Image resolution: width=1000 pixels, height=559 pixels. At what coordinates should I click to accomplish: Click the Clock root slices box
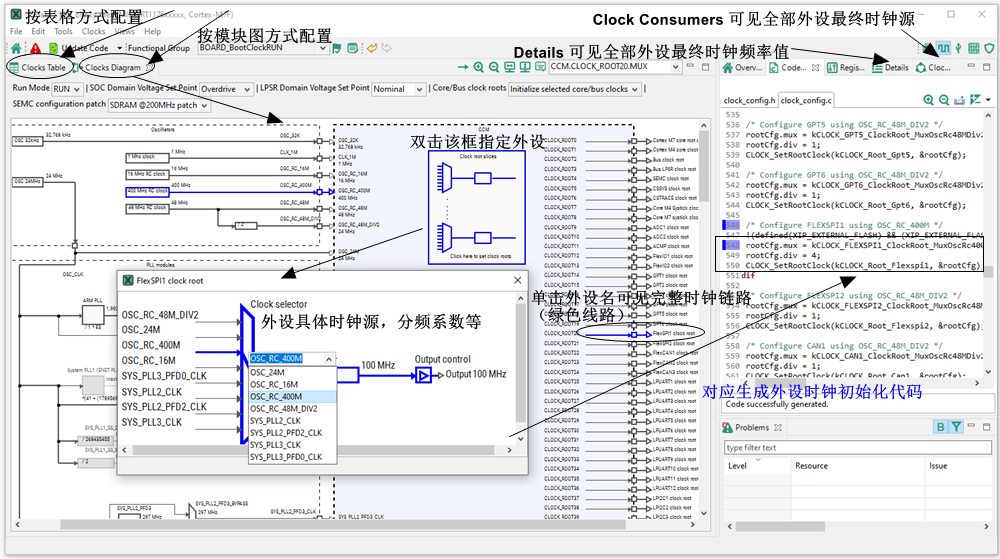point(477,207)
